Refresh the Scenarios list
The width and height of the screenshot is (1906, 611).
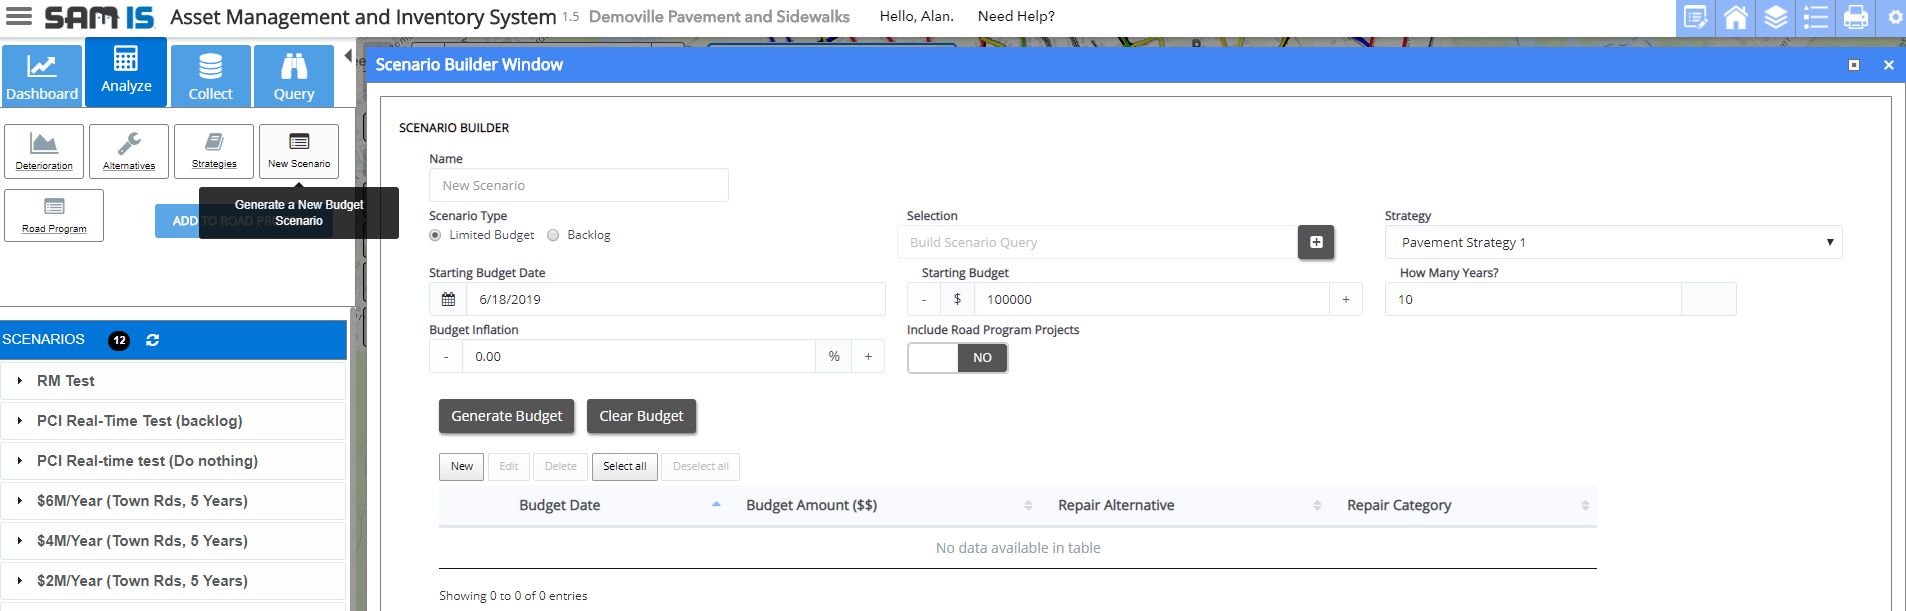[153, 340]
